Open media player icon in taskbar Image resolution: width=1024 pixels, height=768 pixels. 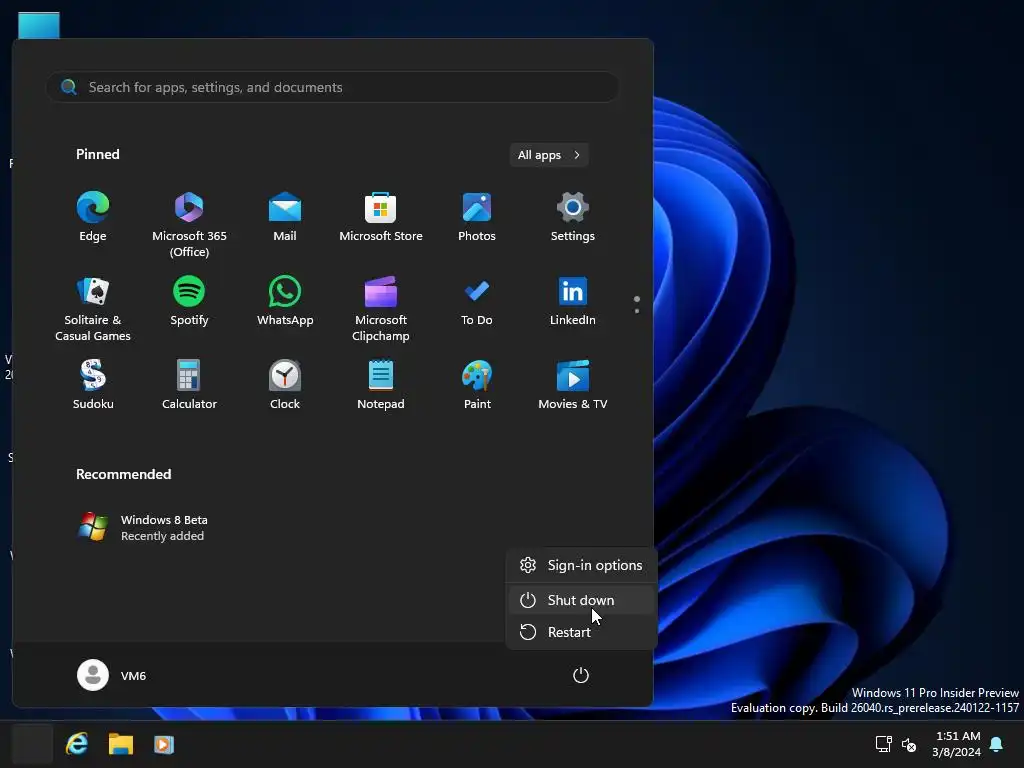[164, 744]
